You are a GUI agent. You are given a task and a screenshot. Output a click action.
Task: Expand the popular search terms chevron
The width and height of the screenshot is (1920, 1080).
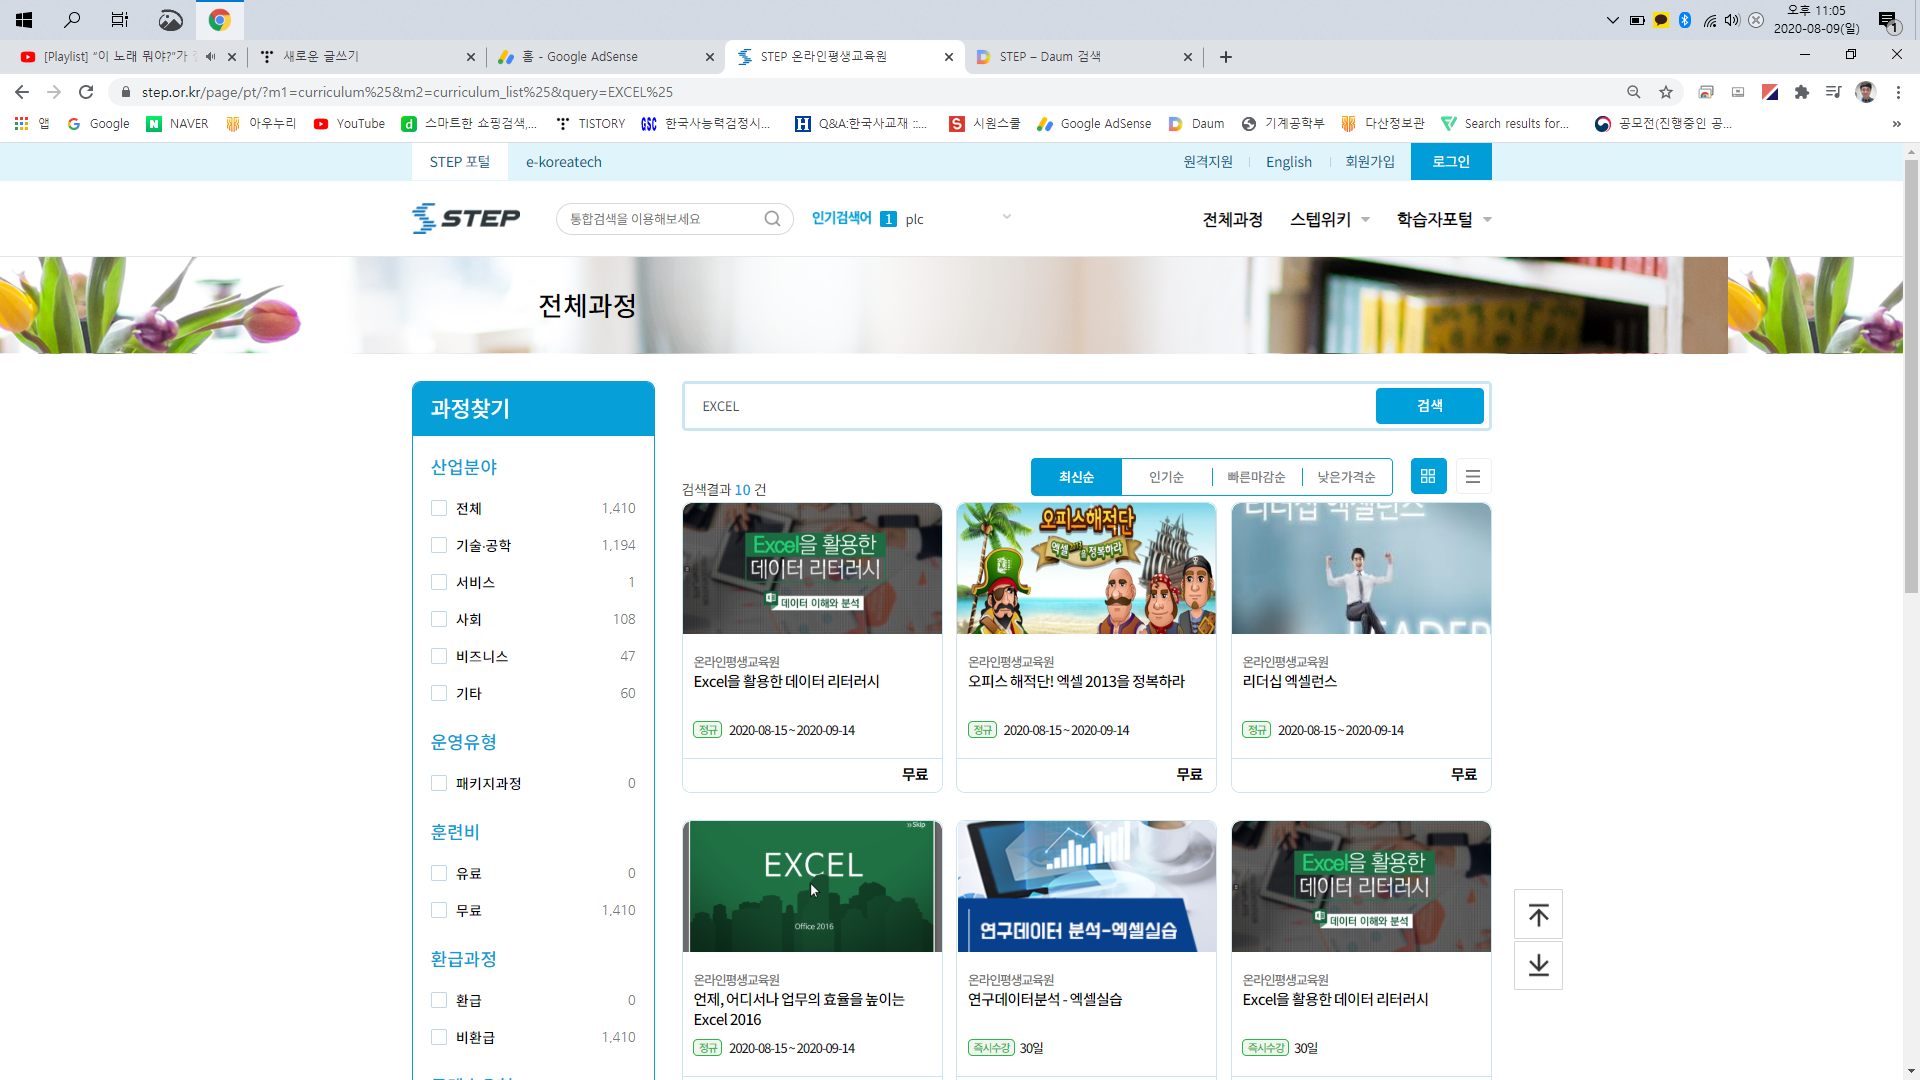click(x=1007, y=217)
